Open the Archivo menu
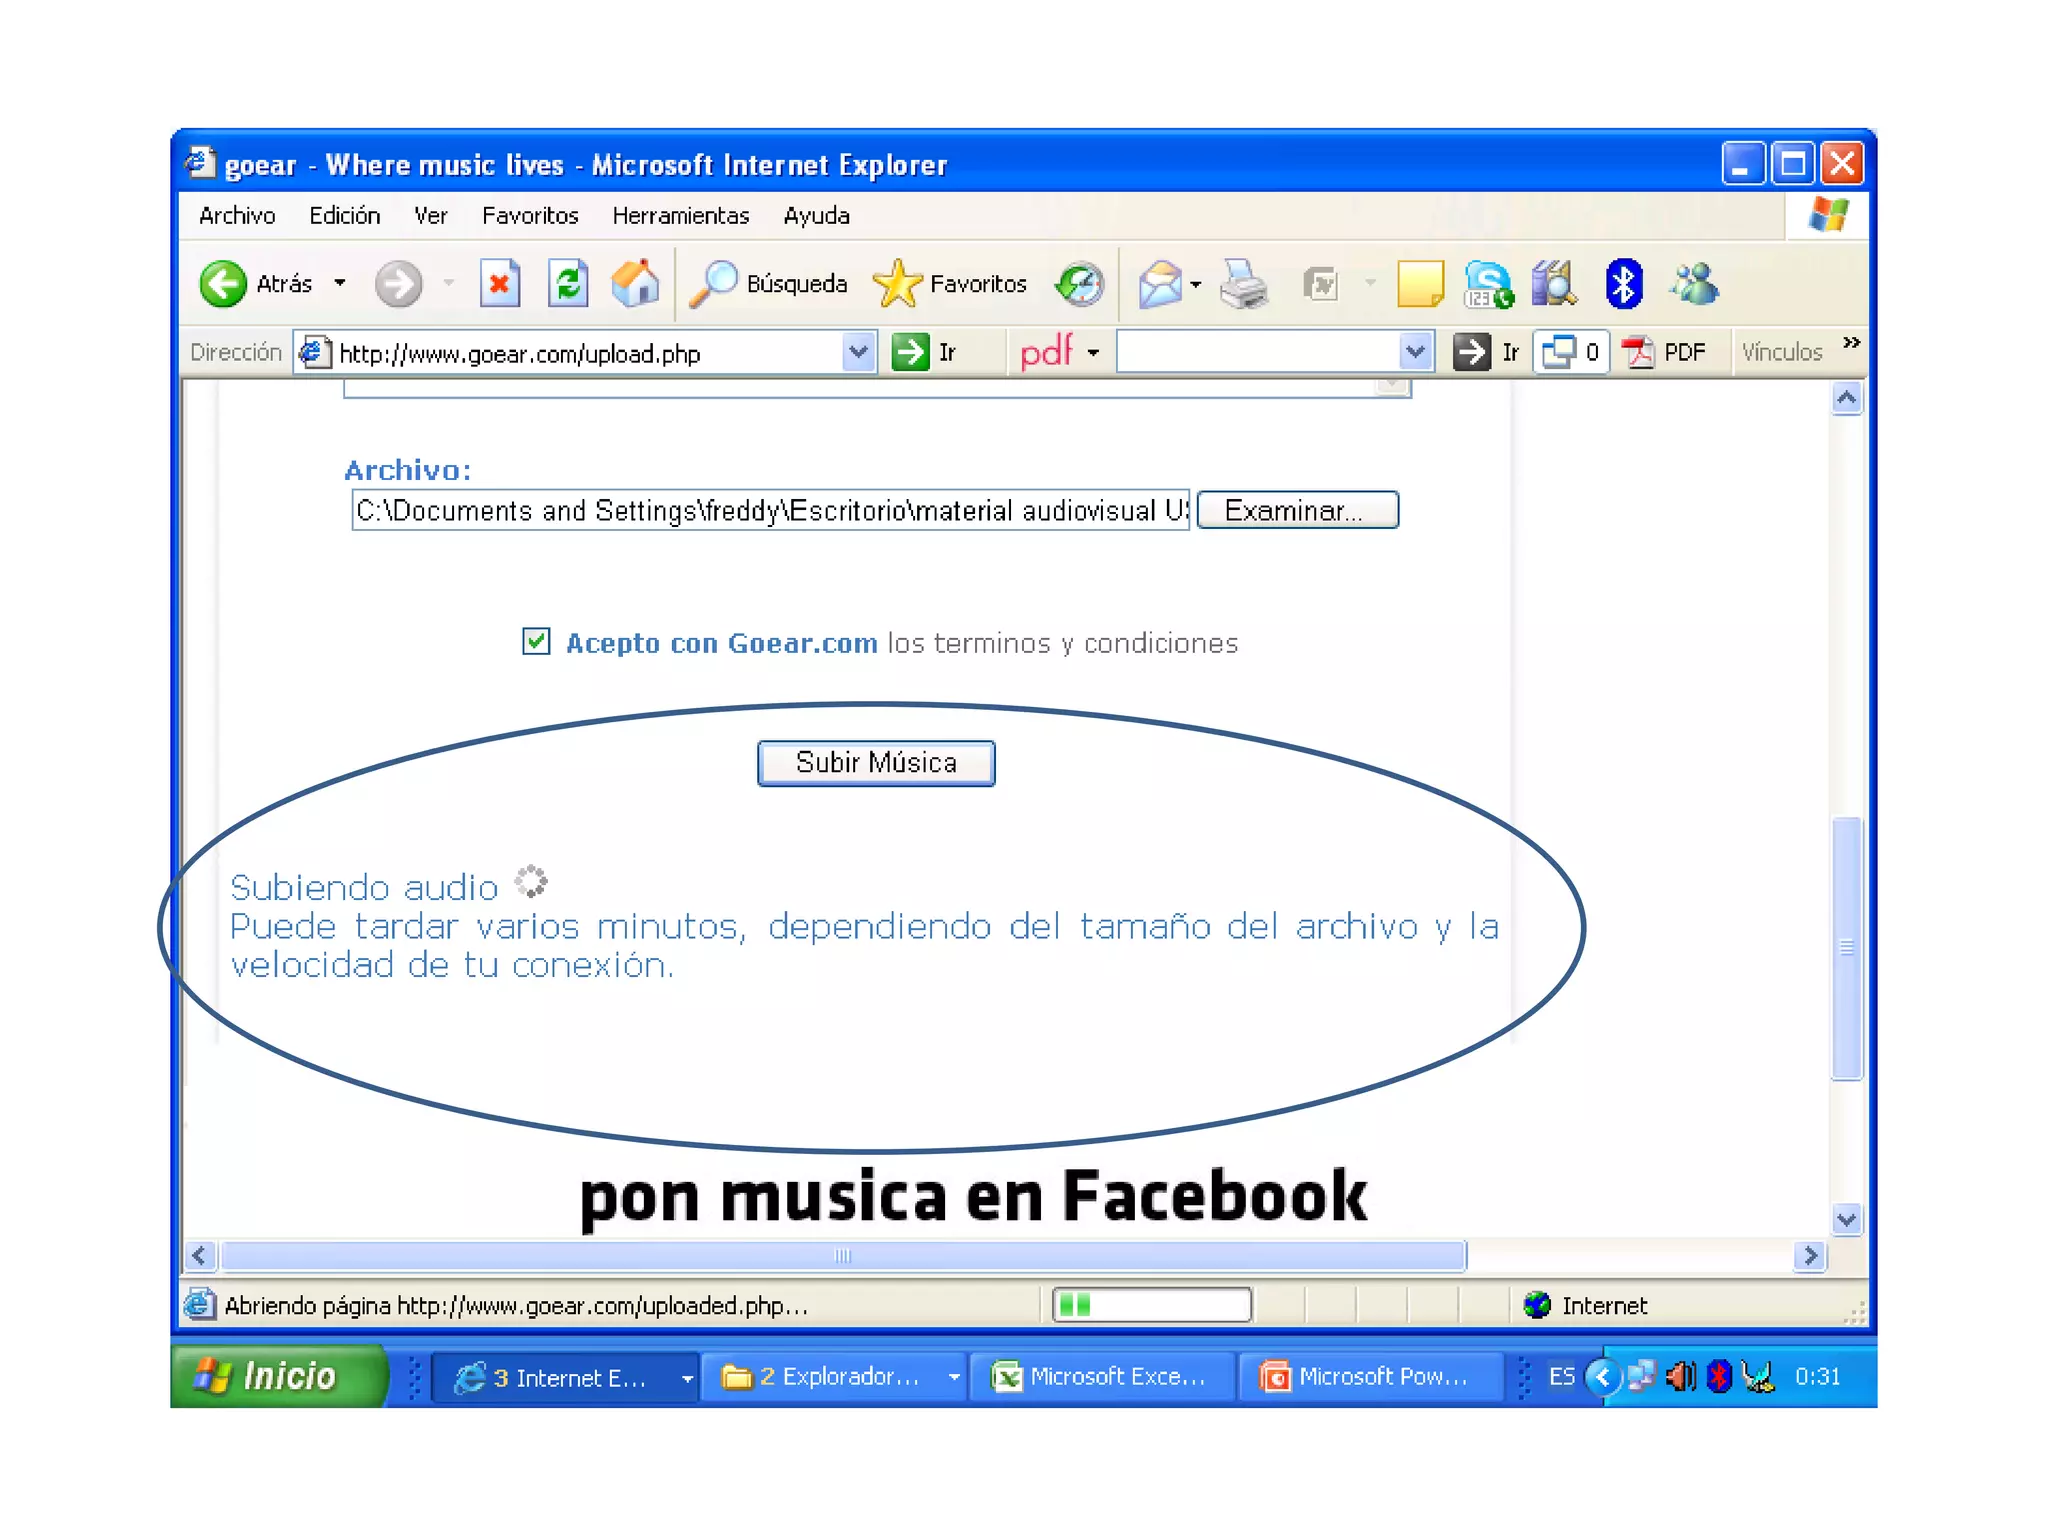 pos(237,216)
